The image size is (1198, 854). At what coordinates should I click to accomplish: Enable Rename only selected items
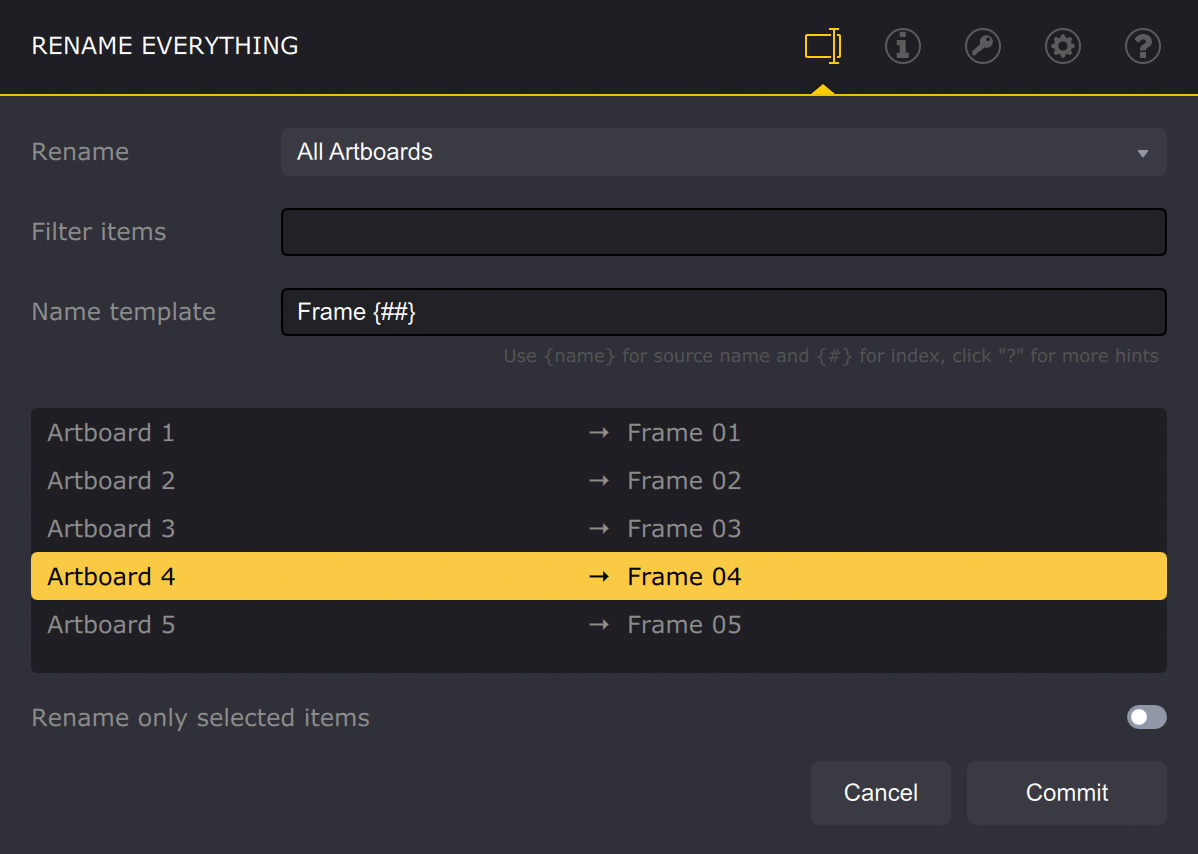tap(1146, 717)
